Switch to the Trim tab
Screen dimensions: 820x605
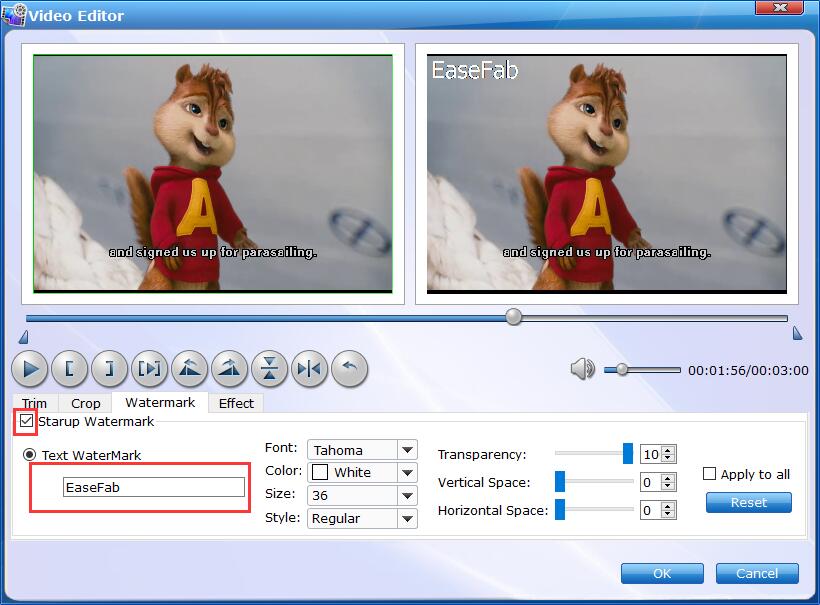click(x=35, y=403)
